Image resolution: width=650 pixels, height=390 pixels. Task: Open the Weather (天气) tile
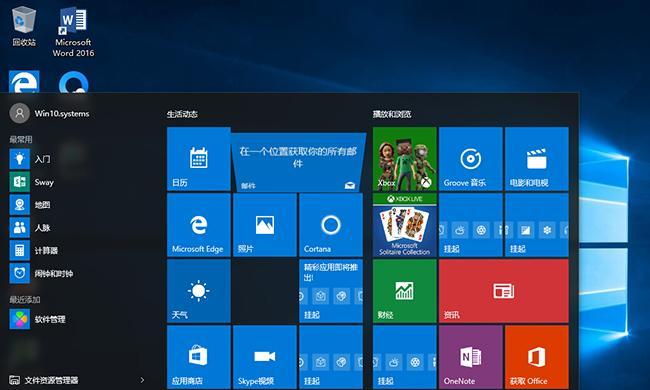[x=199, y=291]
